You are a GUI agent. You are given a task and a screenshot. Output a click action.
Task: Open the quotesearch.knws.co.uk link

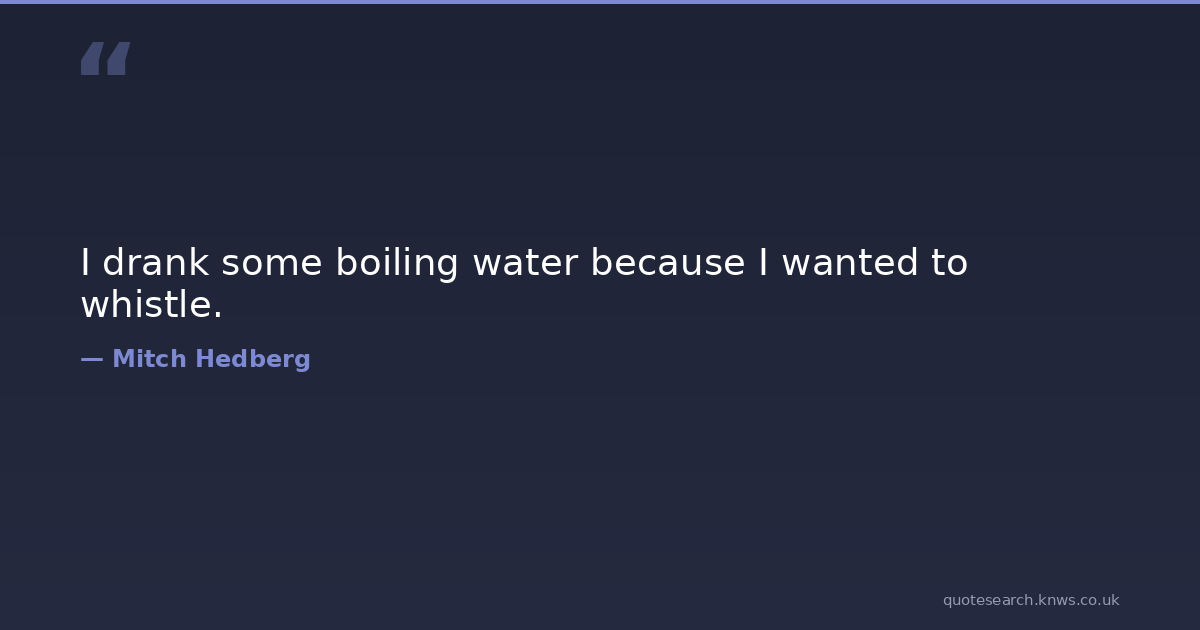[1030, 600]
